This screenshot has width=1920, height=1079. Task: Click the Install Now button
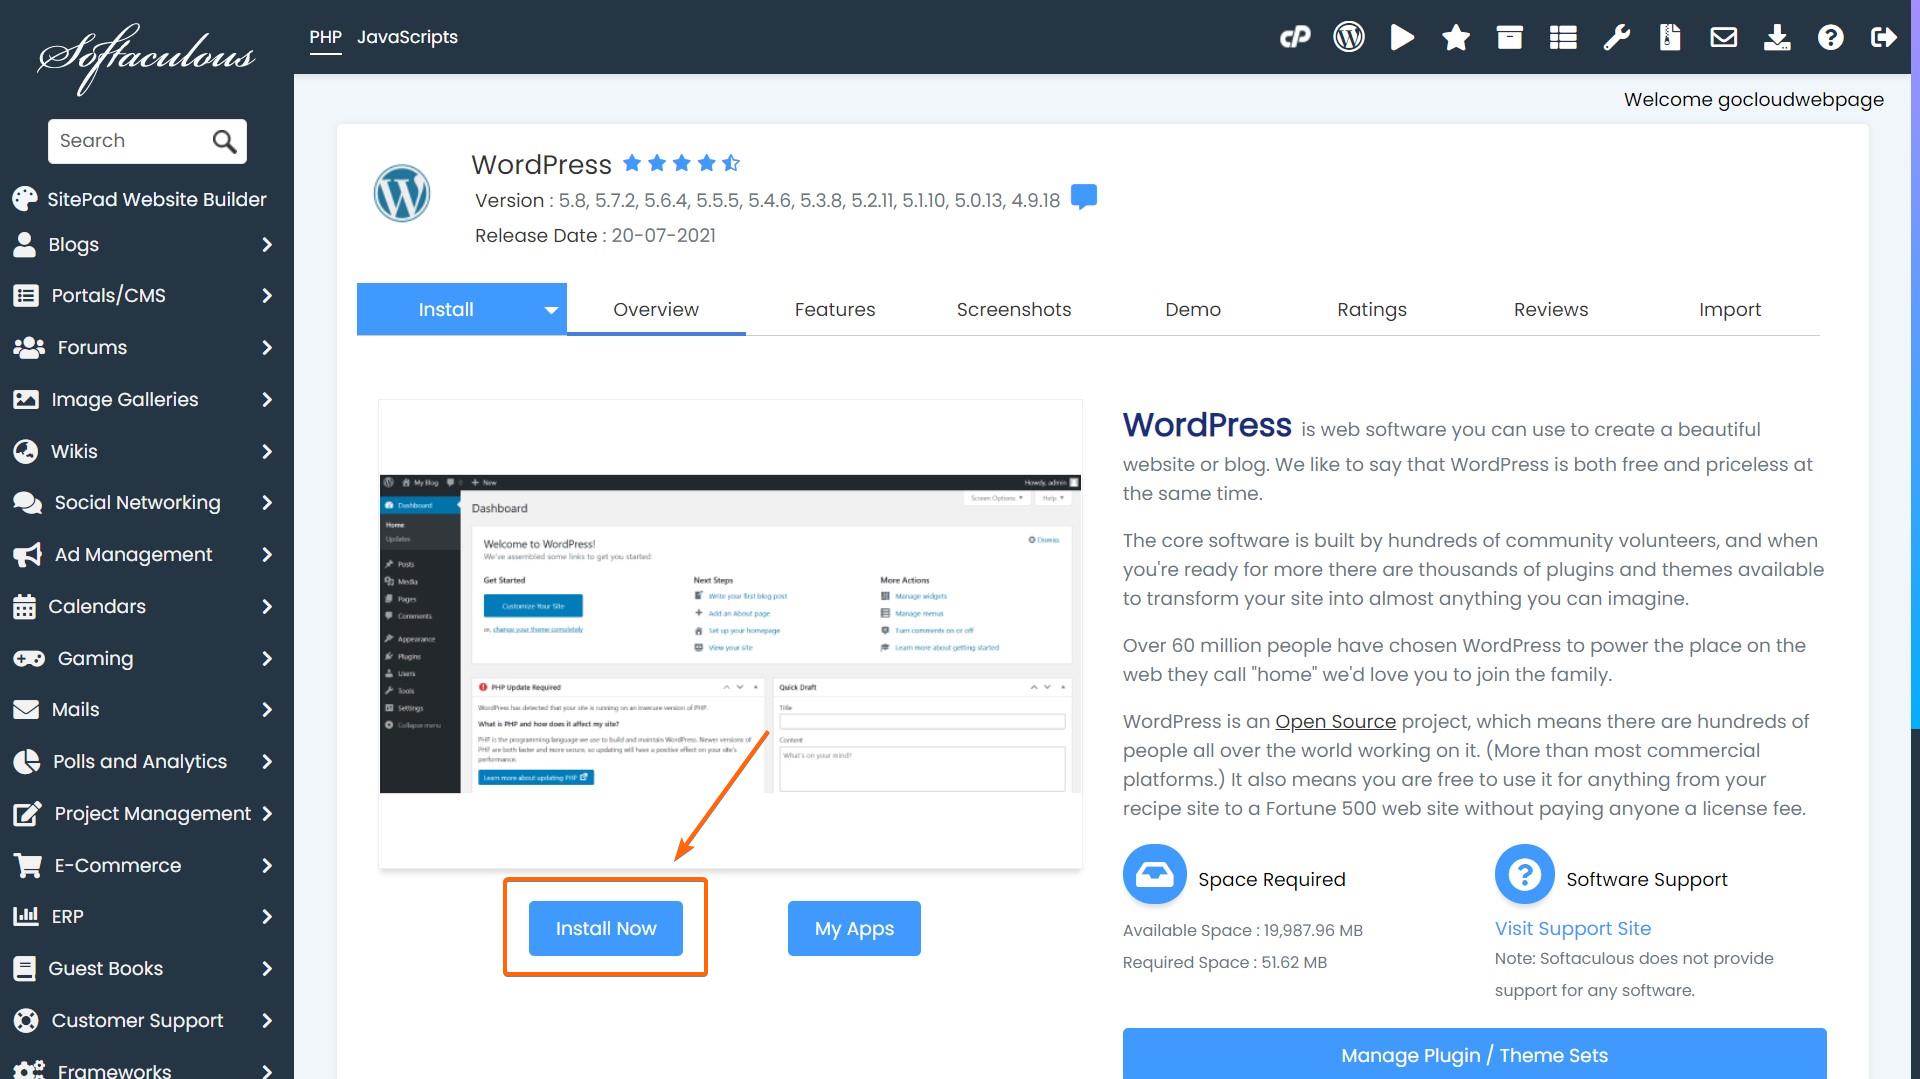tap(606, 928)
